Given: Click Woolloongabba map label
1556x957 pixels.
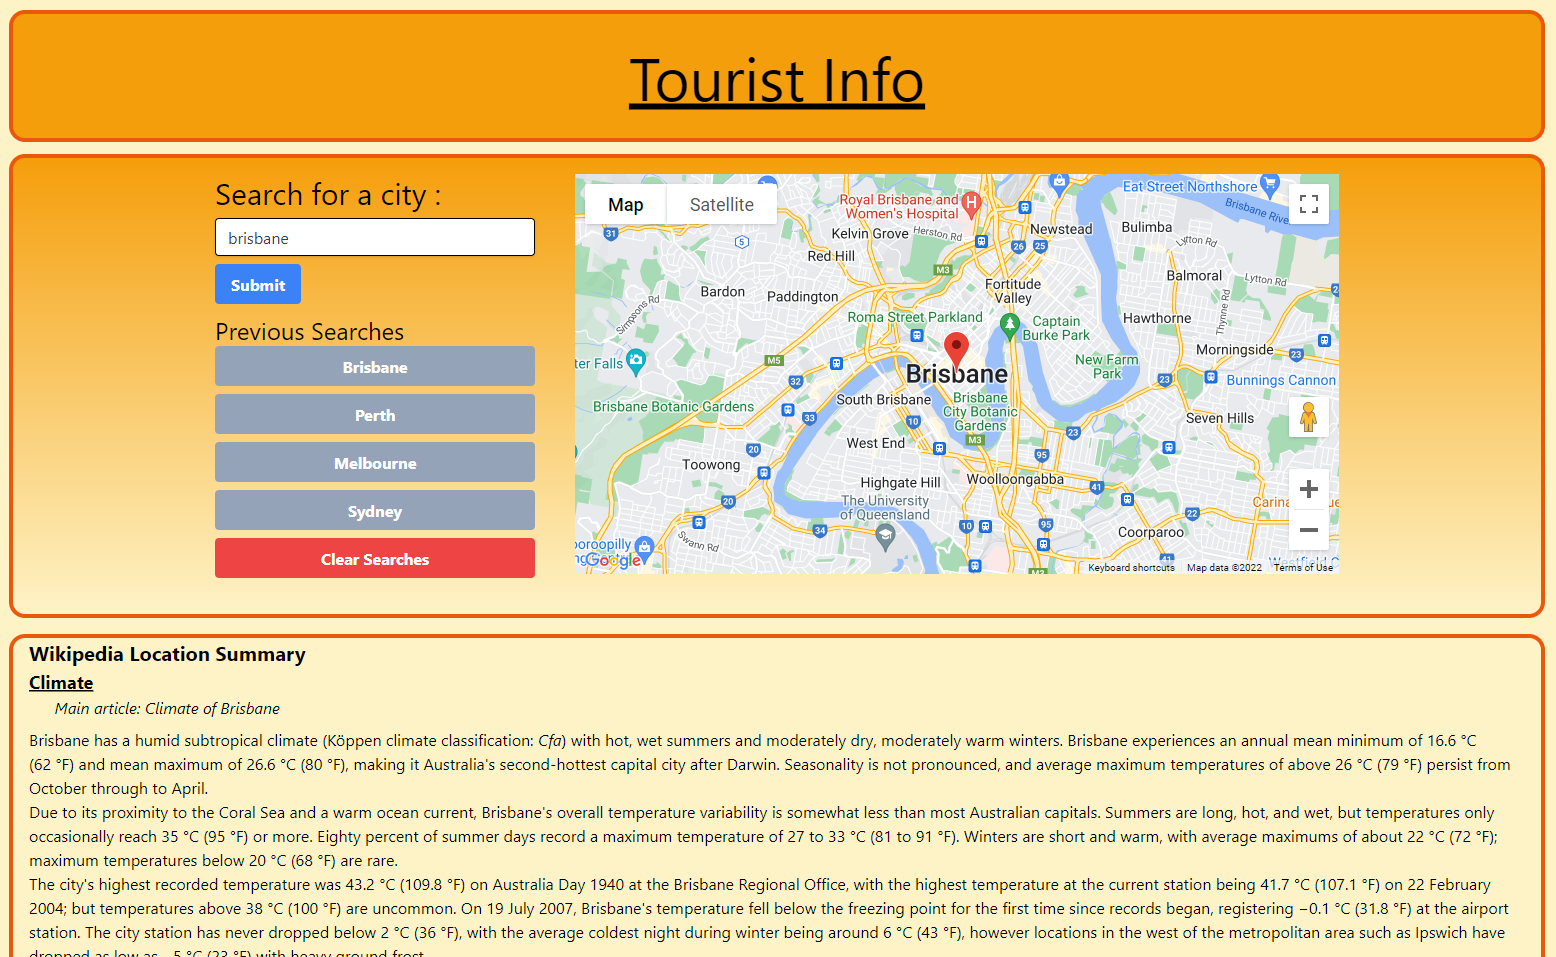Looking at the screenshot, I should coord(1015,479).
